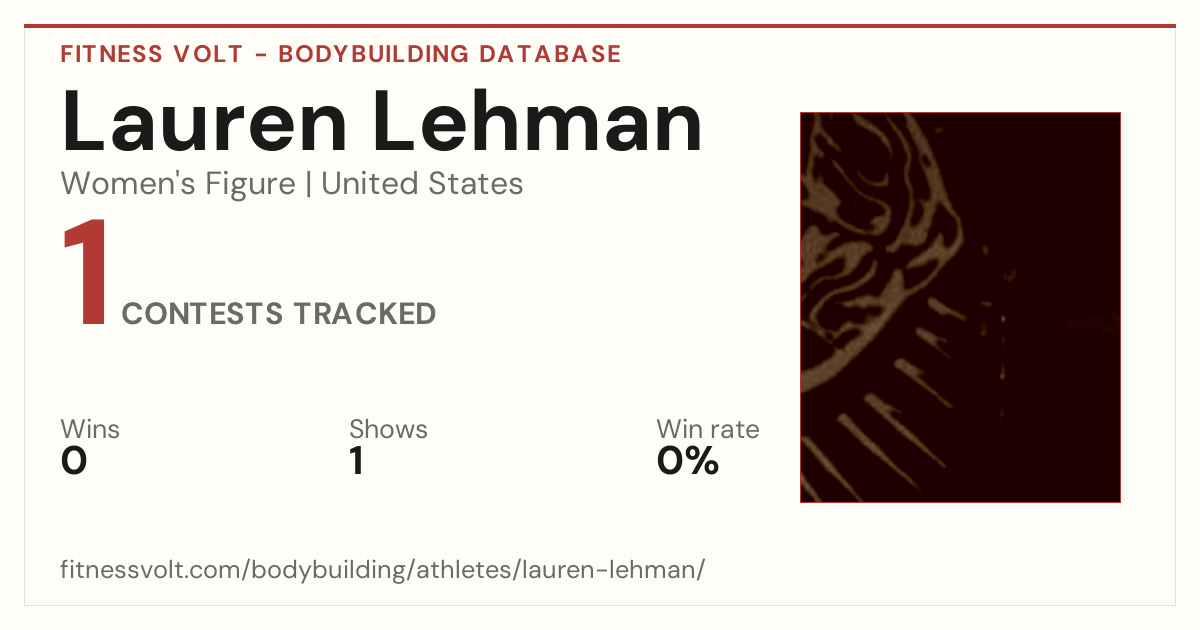Click the word Lauren in the title
This screenshot has width=1200, height=630.
[x=204, y=122]
